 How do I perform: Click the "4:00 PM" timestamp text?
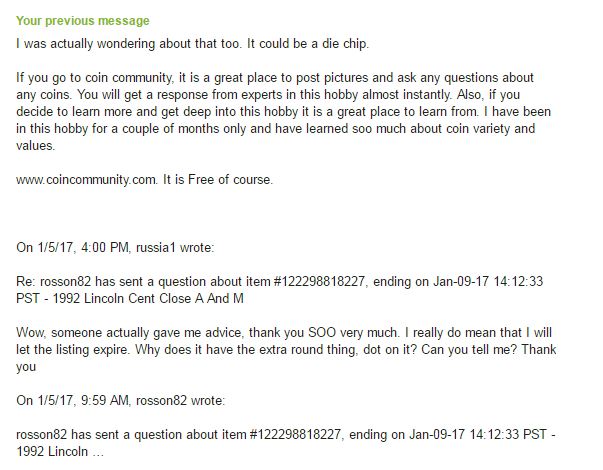[105, 247]
